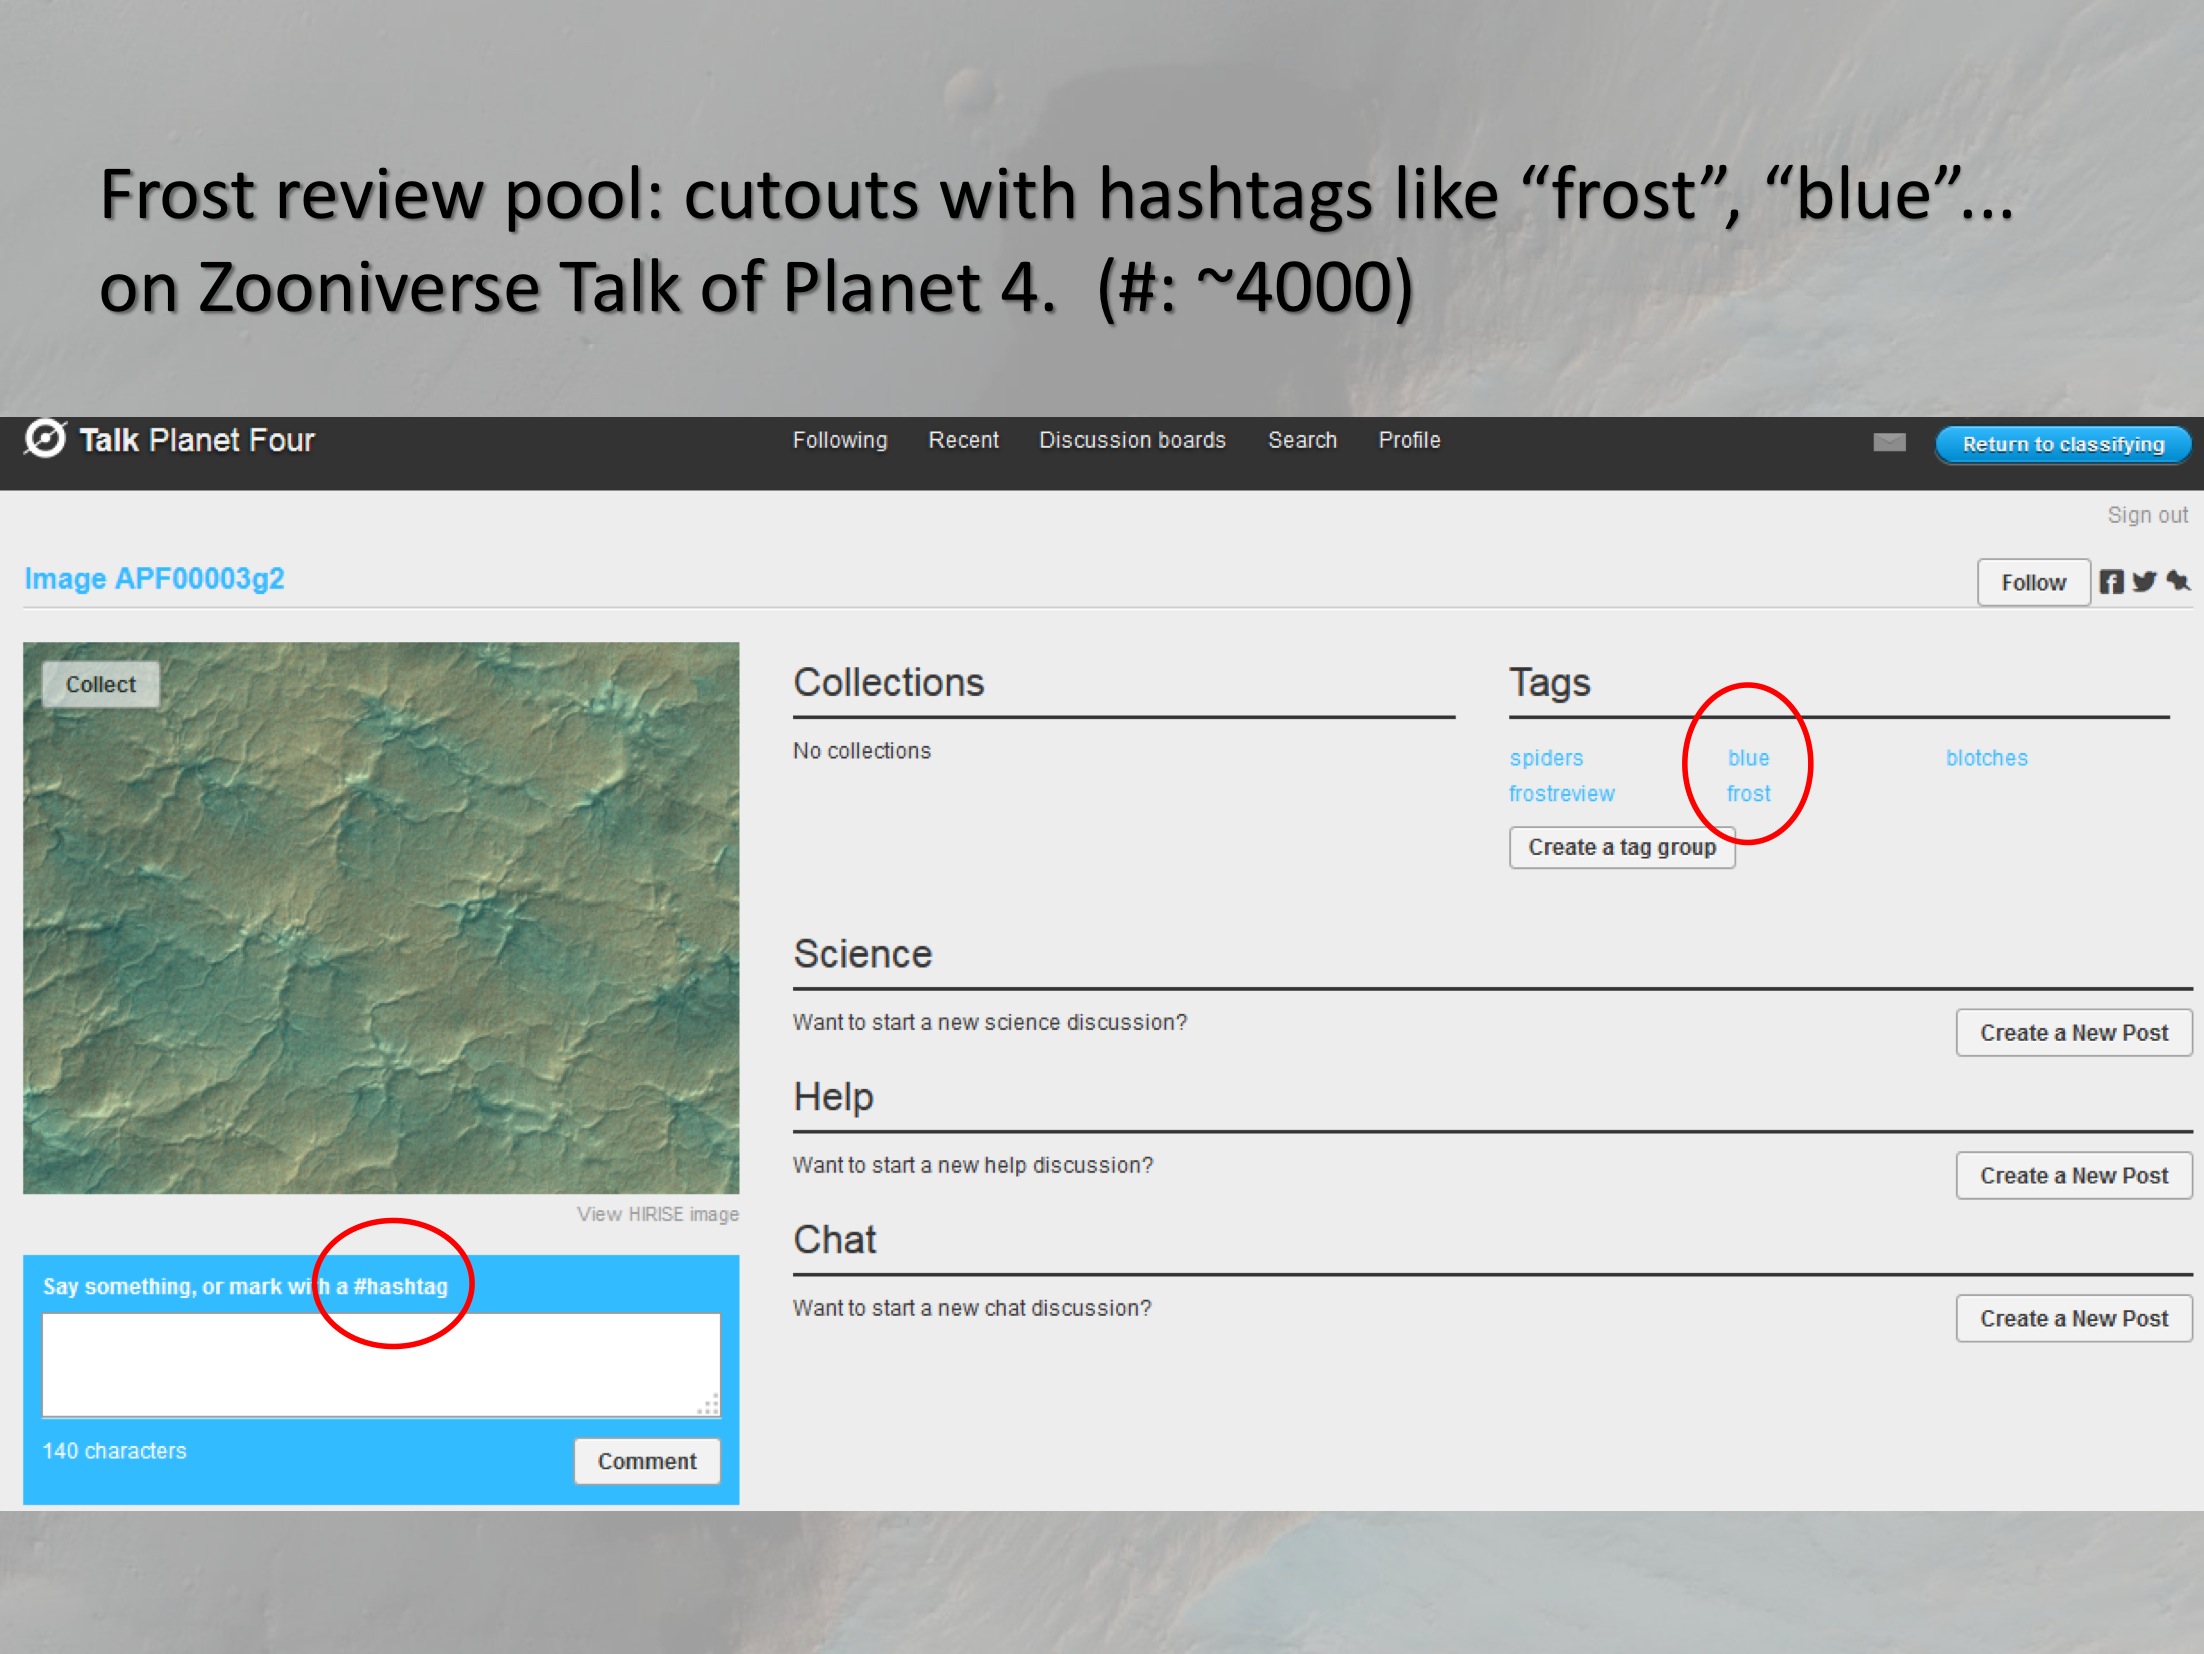2204x1654 pixels.
Task: Click the pushpin pin icon
Action: click(2178, 581)
